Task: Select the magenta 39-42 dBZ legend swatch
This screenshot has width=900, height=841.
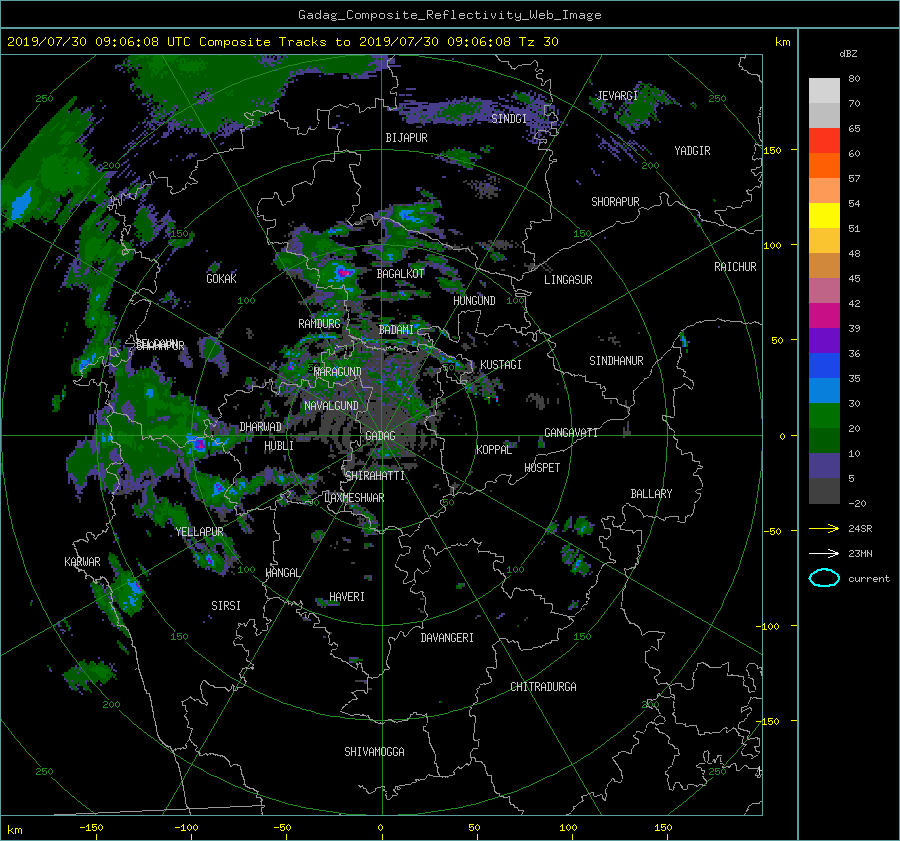Action: coord(824,316)
